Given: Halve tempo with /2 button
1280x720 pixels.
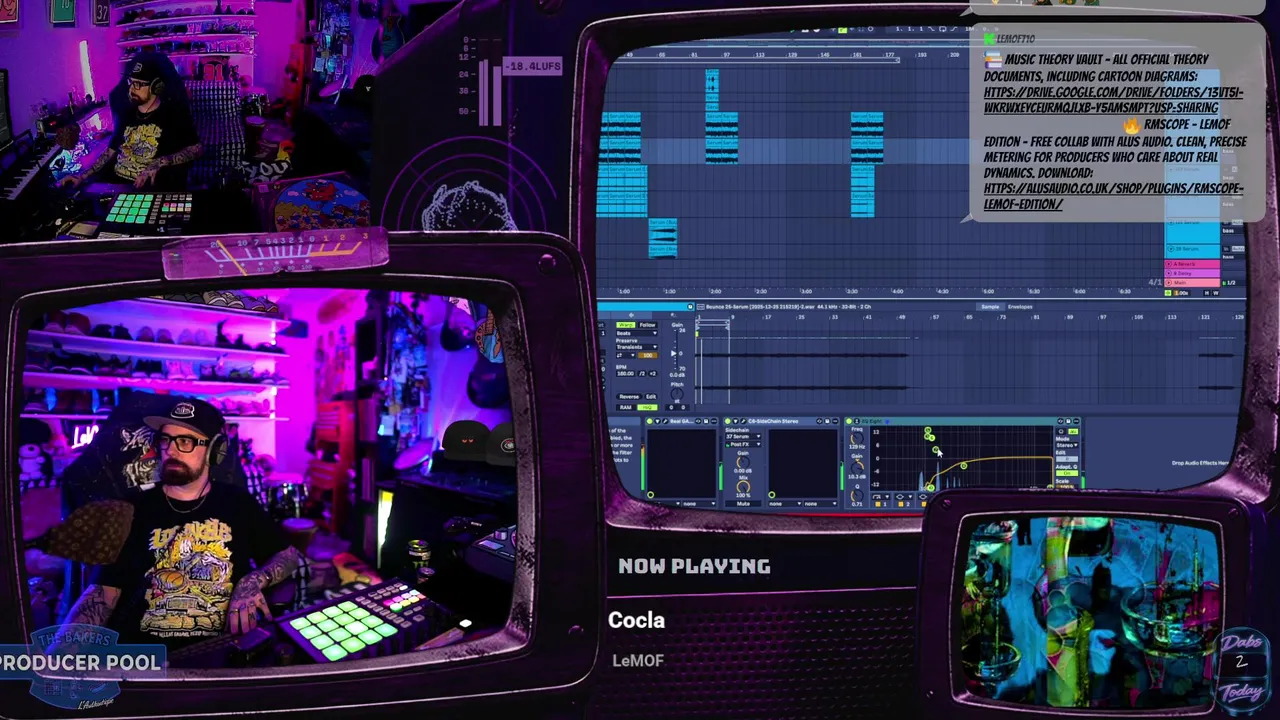Looking at the screenshot, I should 642,373.
